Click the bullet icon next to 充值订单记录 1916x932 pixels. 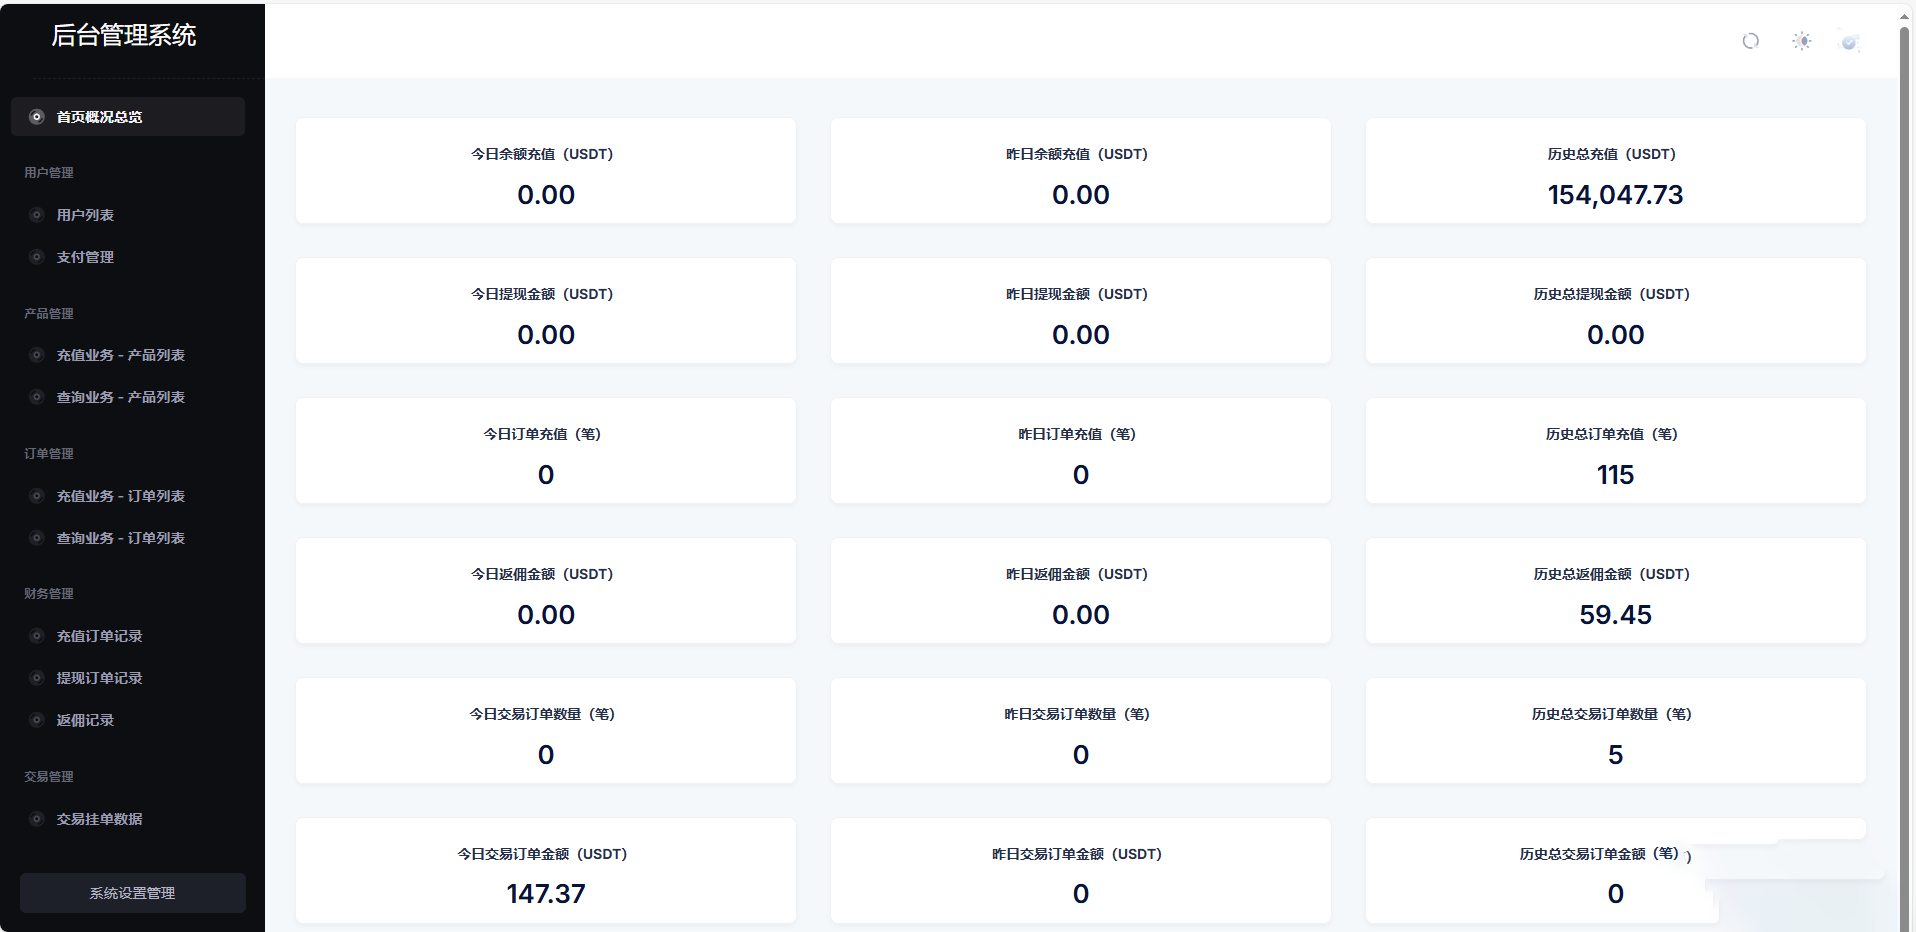[x=37, y=636]
